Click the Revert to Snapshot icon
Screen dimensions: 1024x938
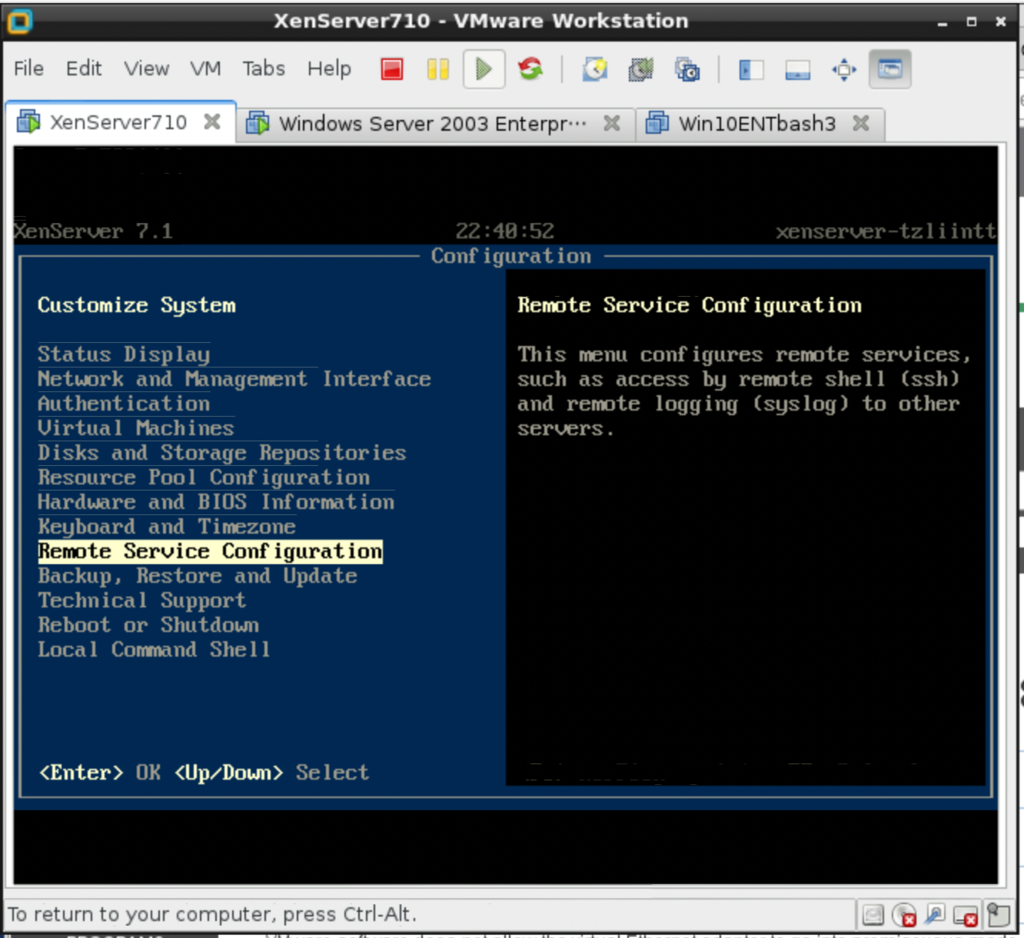641,69
